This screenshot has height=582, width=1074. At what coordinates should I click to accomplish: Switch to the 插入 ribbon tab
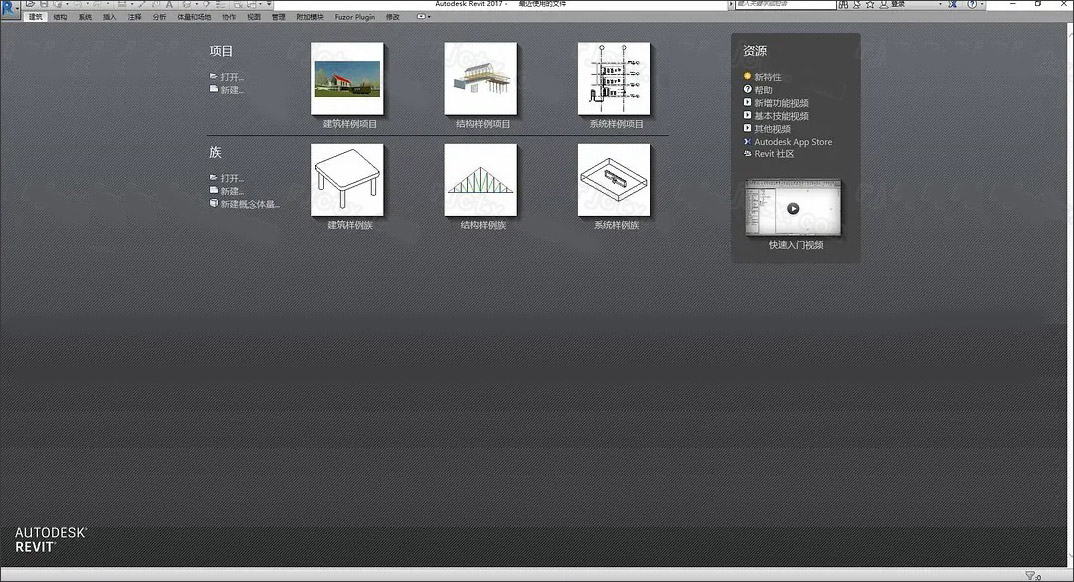click(x=108, y=15)
